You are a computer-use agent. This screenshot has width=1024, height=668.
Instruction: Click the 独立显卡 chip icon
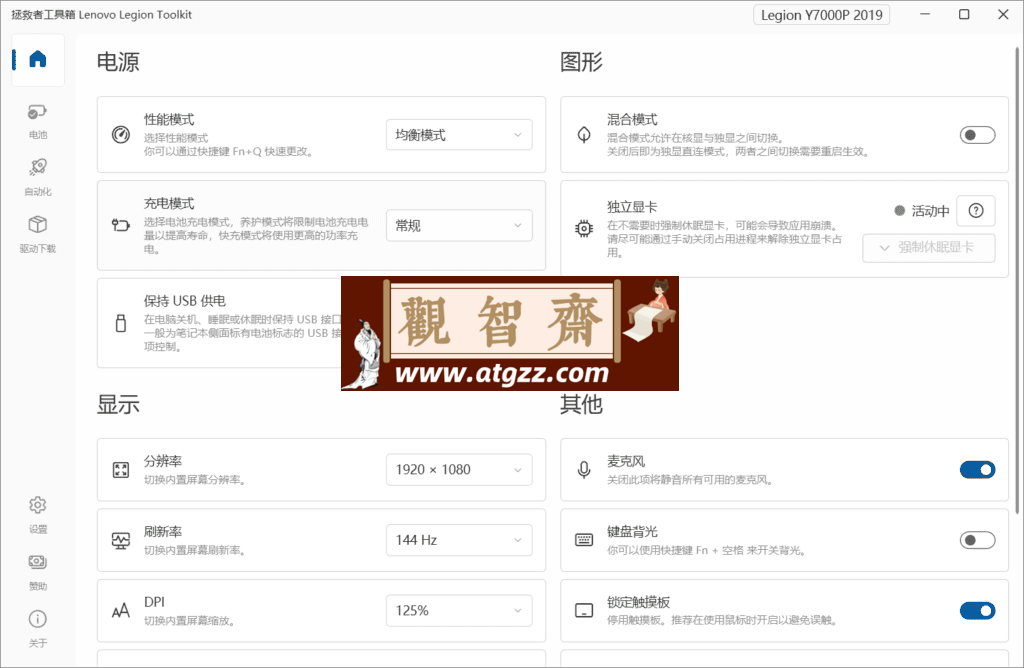584,229
